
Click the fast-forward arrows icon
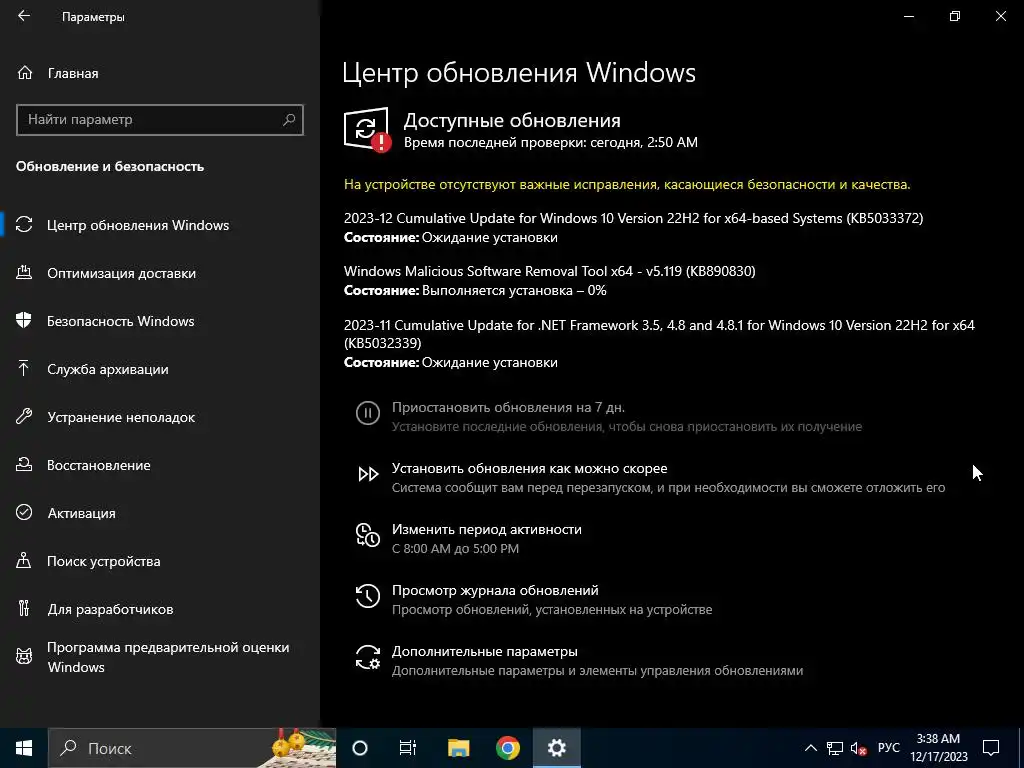click(x=368, y=474)
